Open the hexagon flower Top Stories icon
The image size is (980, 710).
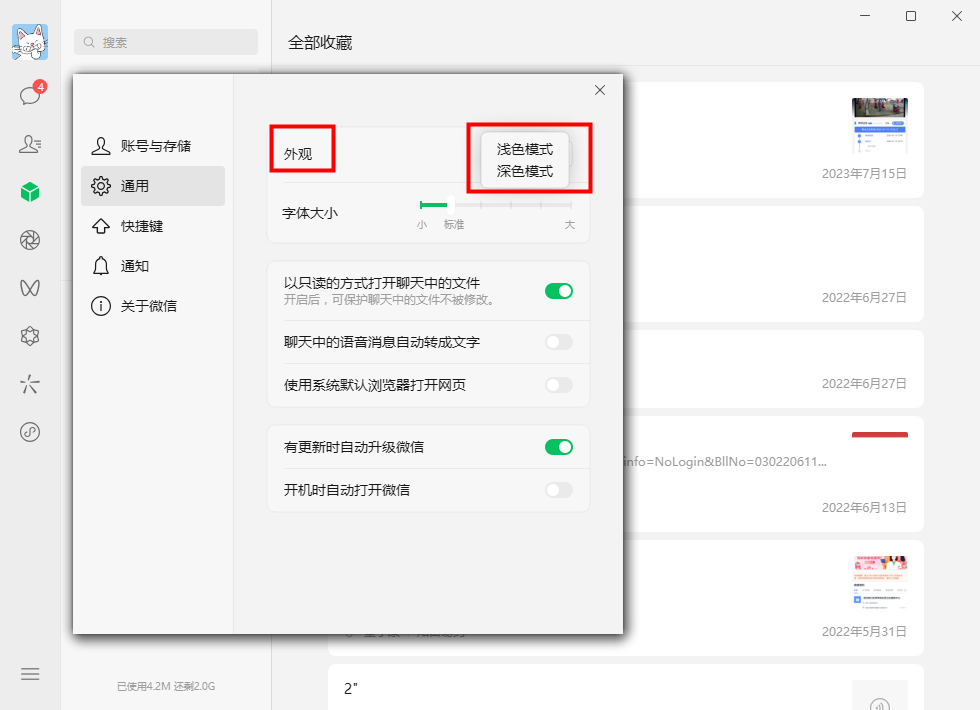30,336
